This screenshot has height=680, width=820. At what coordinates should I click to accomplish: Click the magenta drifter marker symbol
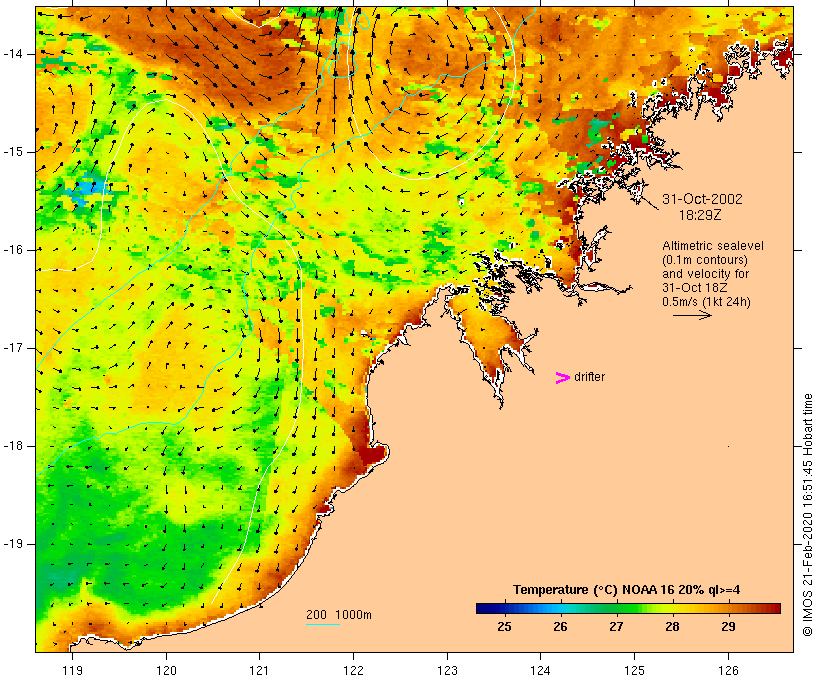[563, 378]
